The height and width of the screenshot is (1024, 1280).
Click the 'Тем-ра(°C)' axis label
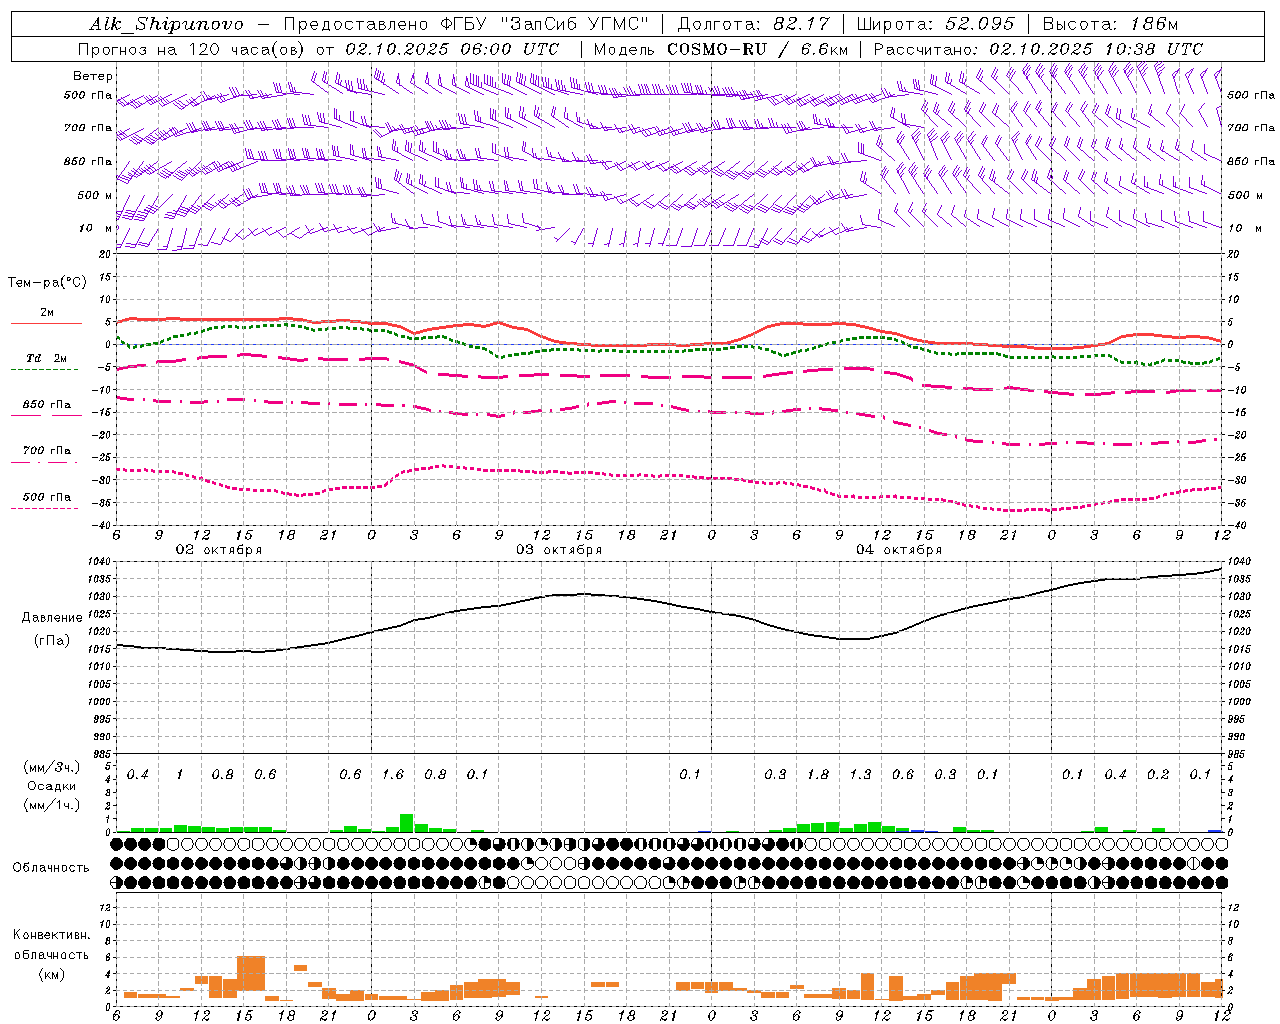click(47, 283)
